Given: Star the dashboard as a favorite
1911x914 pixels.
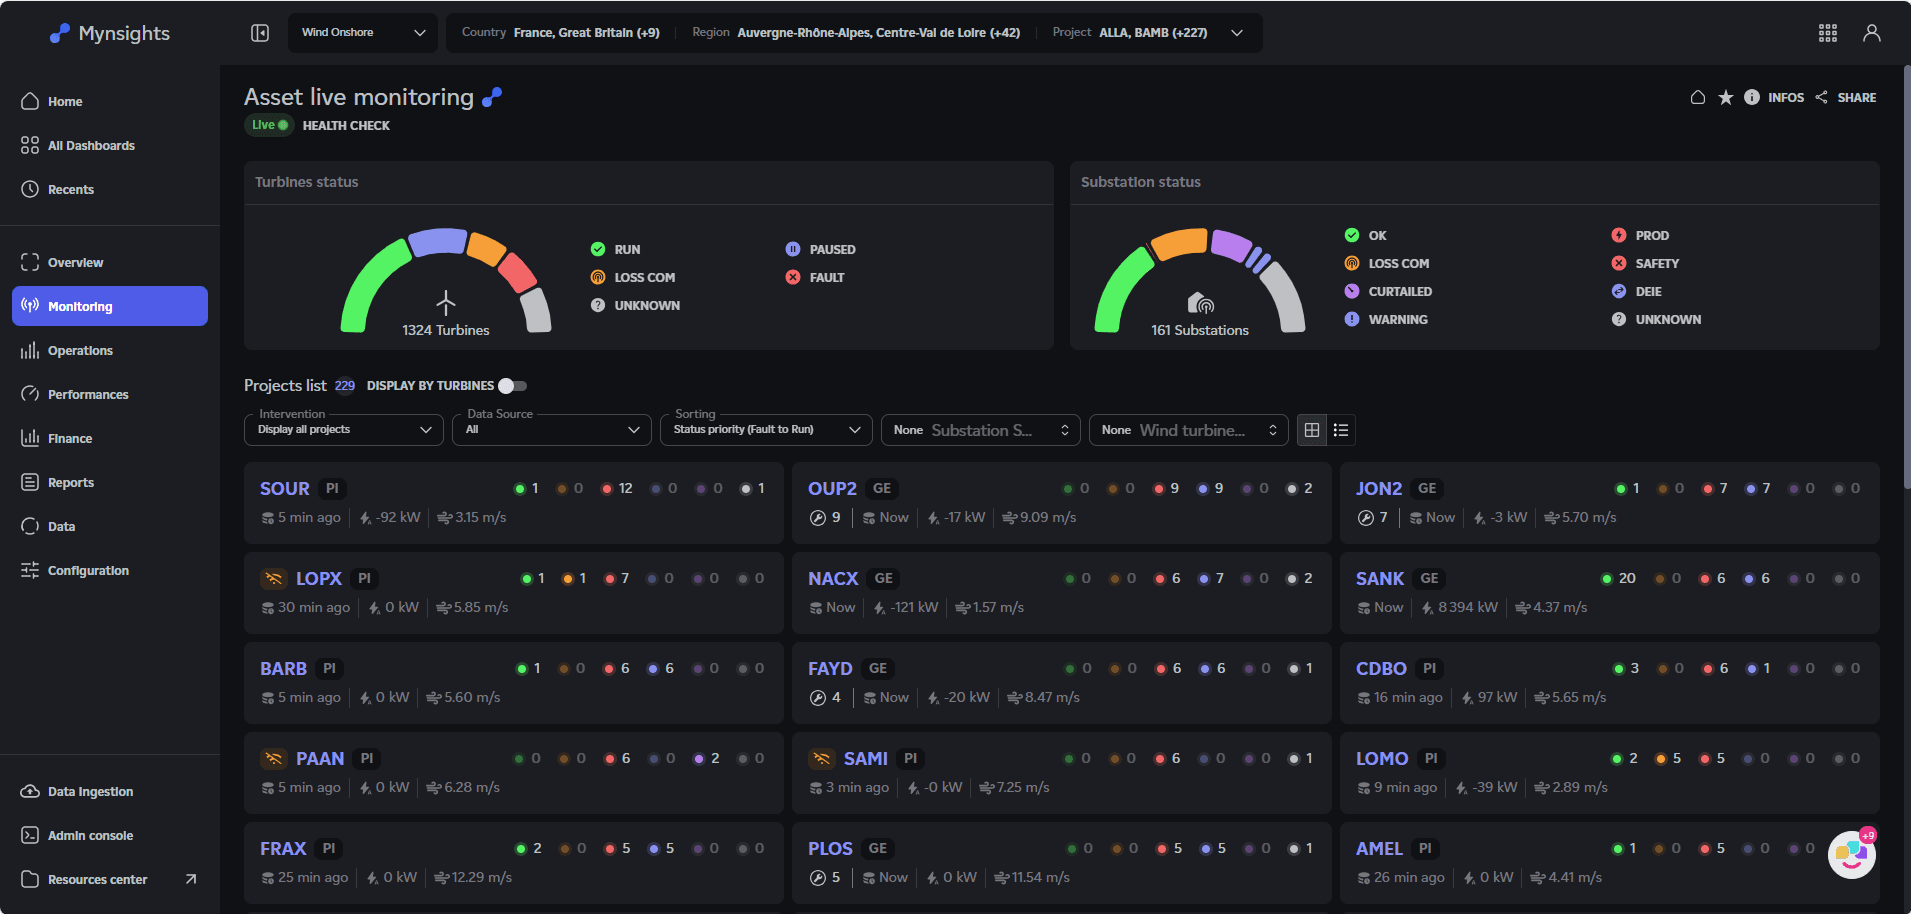Looking at the screenshot, I should coord(1726,97).
